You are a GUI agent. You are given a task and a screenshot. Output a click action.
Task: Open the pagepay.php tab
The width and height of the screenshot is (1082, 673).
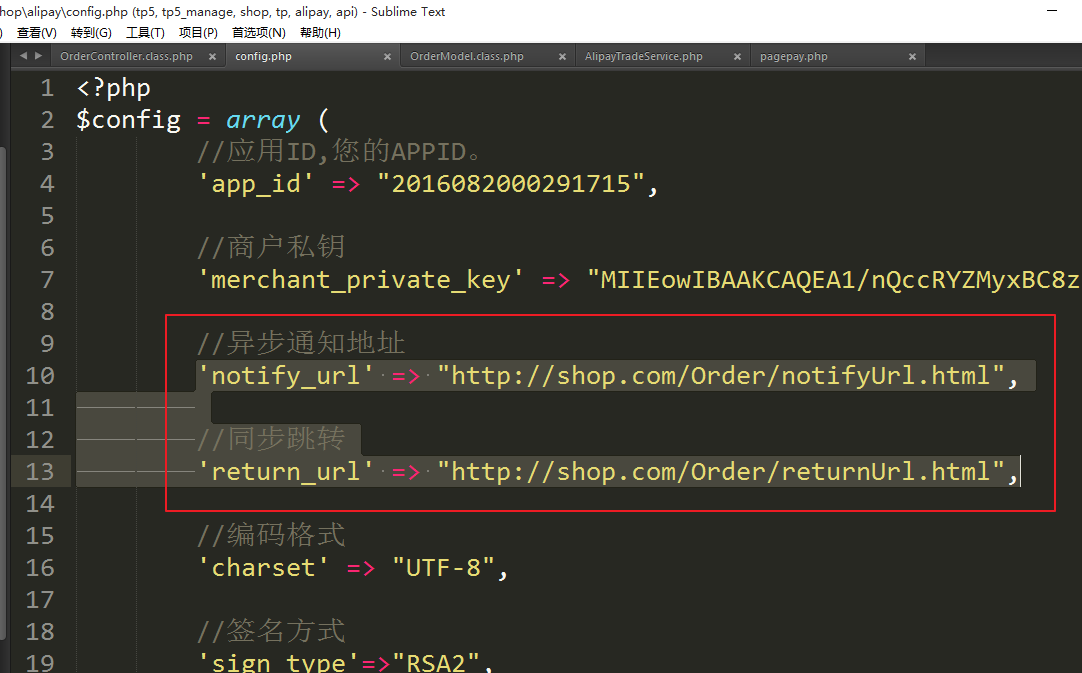793,57
